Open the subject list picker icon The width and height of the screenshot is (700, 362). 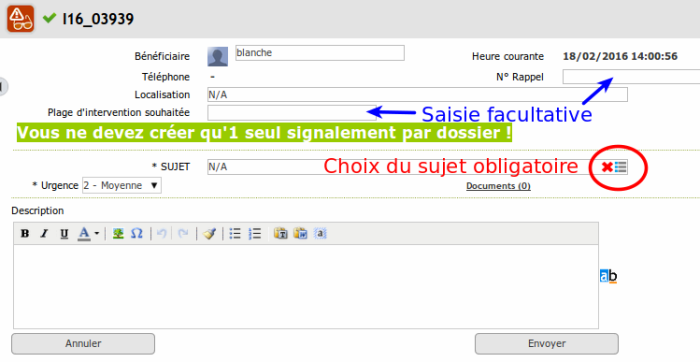(x=621, y=167)
